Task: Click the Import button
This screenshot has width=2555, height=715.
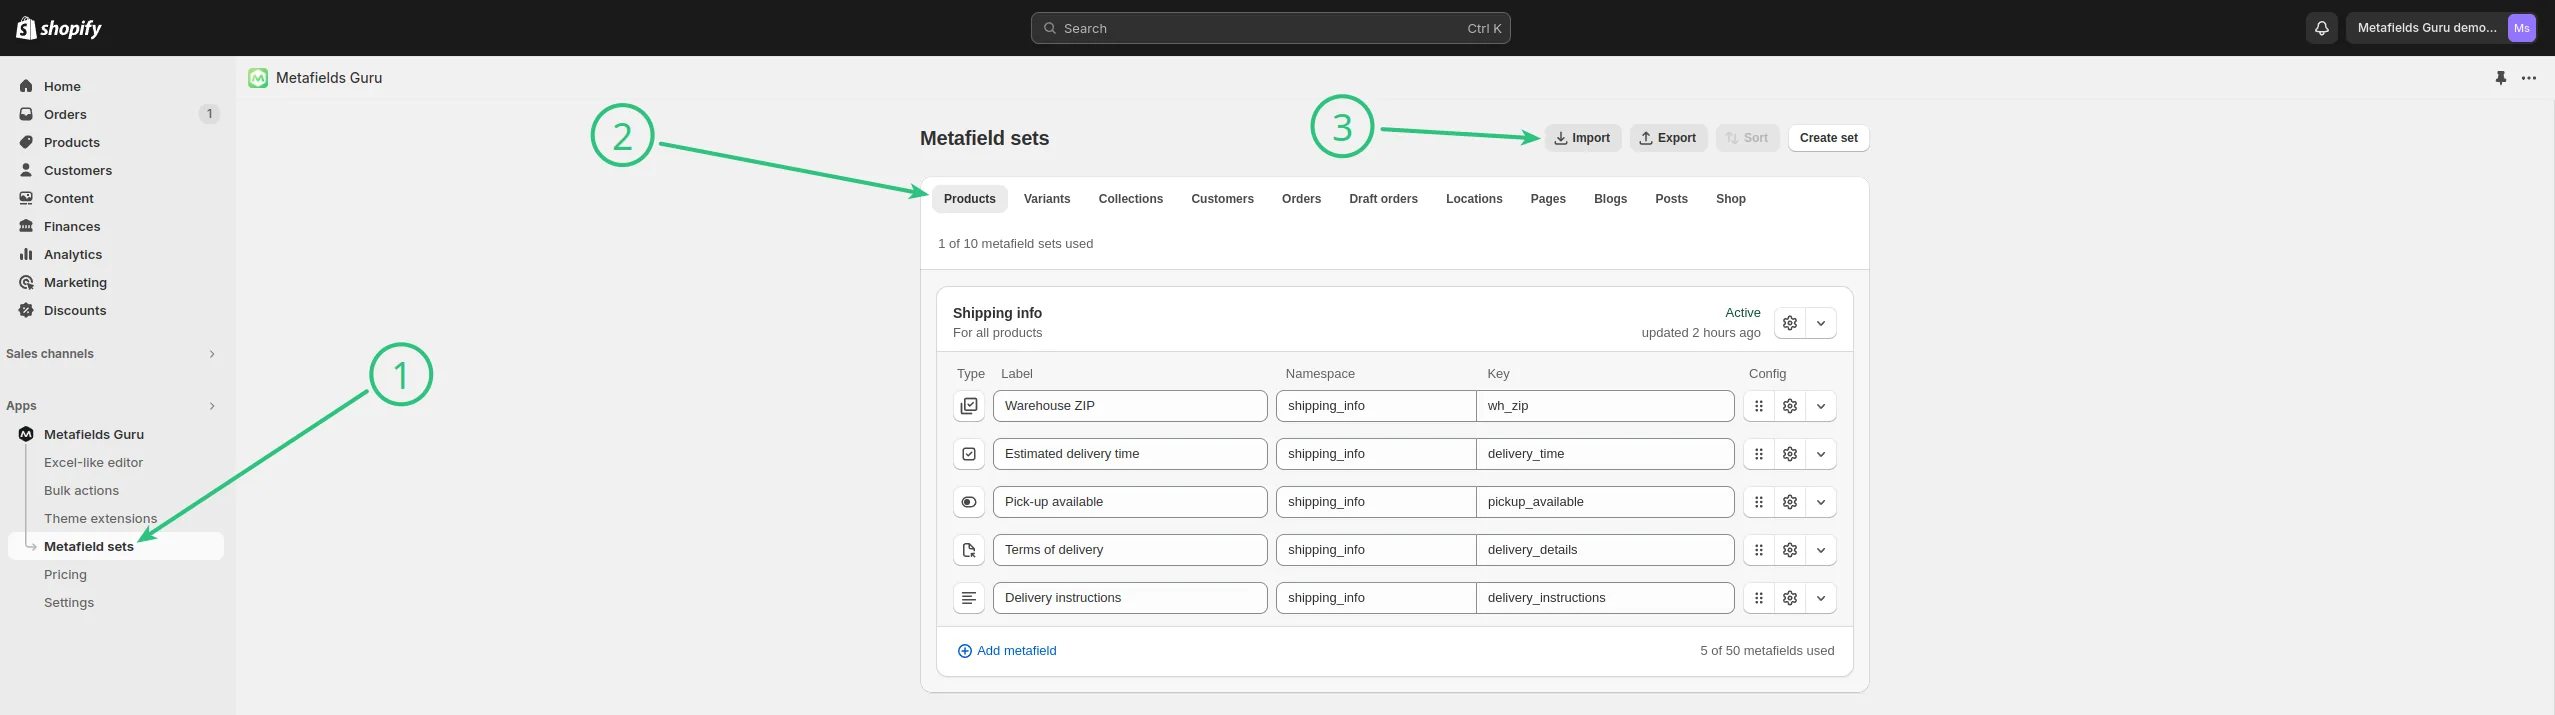Action: [1583, 138]
